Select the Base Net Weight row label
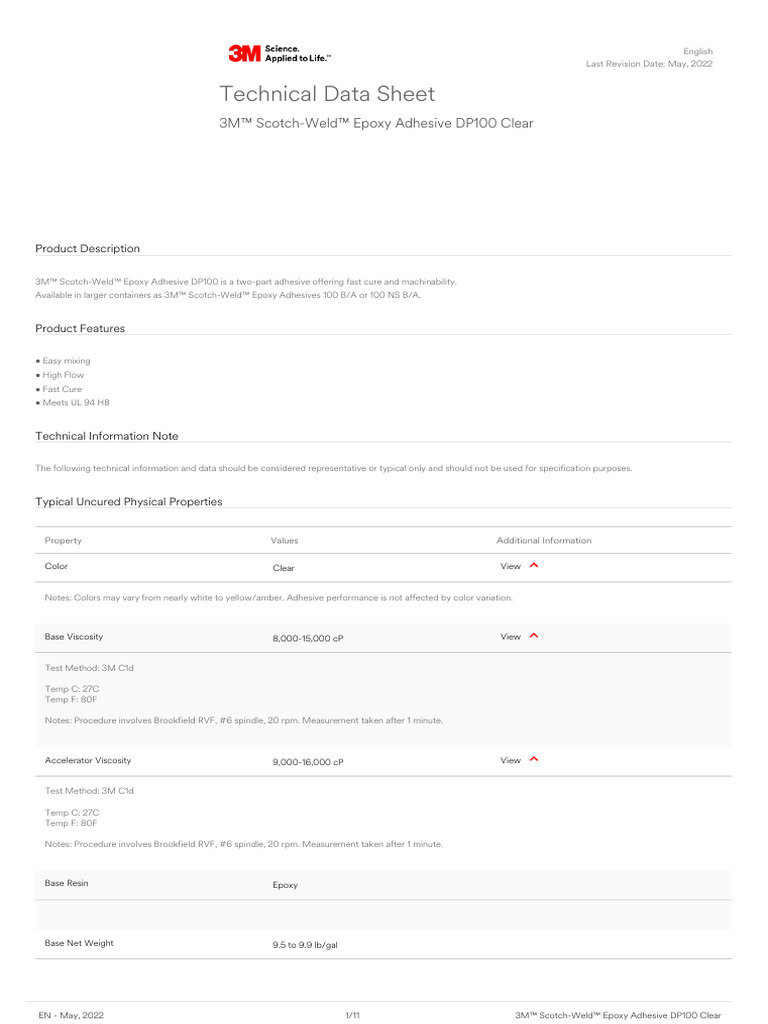The width and height of the screenshot is (768, 1024). coord(79,943)
